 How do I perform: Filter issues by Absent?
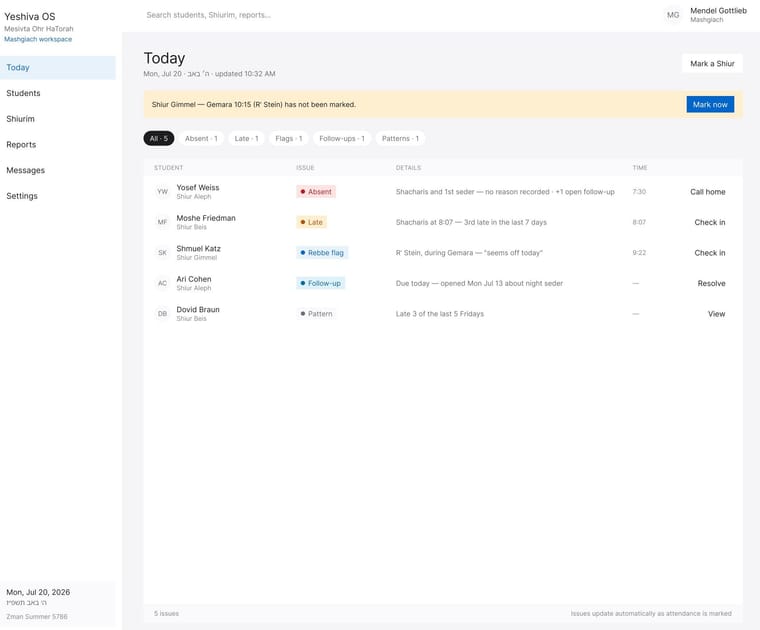pyautogui.click(x=201, y=139)
